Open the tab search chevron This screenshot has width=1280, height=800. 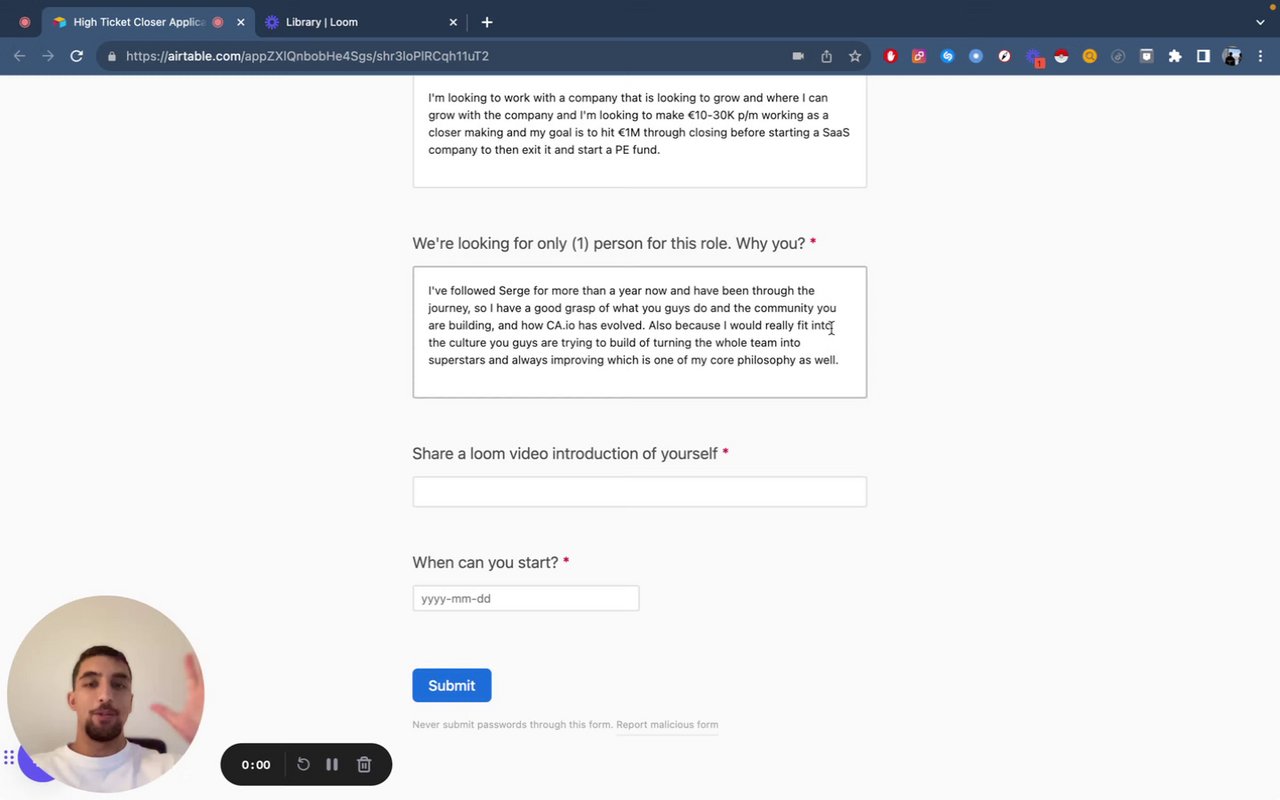pyautogui.click(x=1260, y=22)
